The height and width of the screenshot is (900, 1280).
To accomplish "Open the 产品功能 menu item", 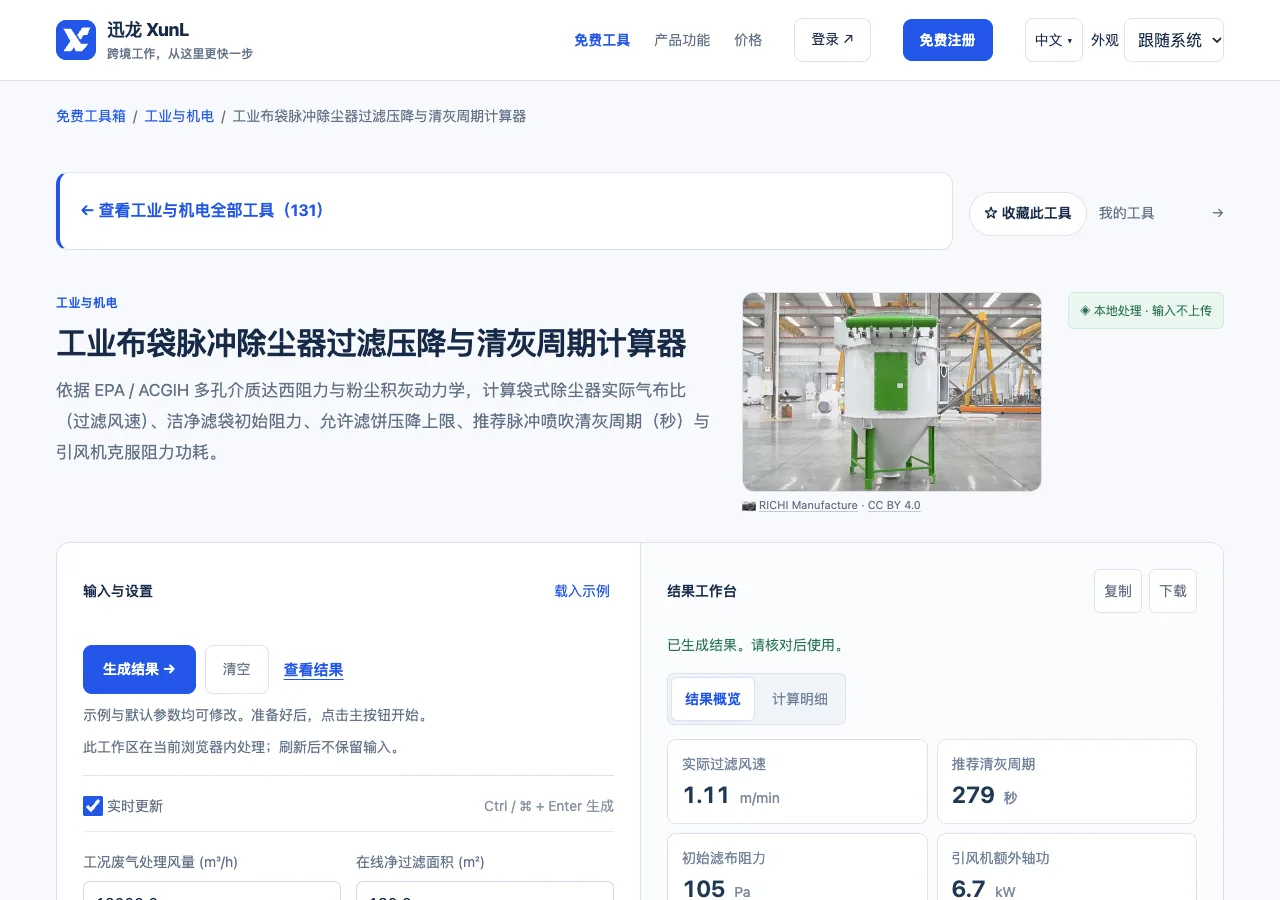I will pos(682,40).
